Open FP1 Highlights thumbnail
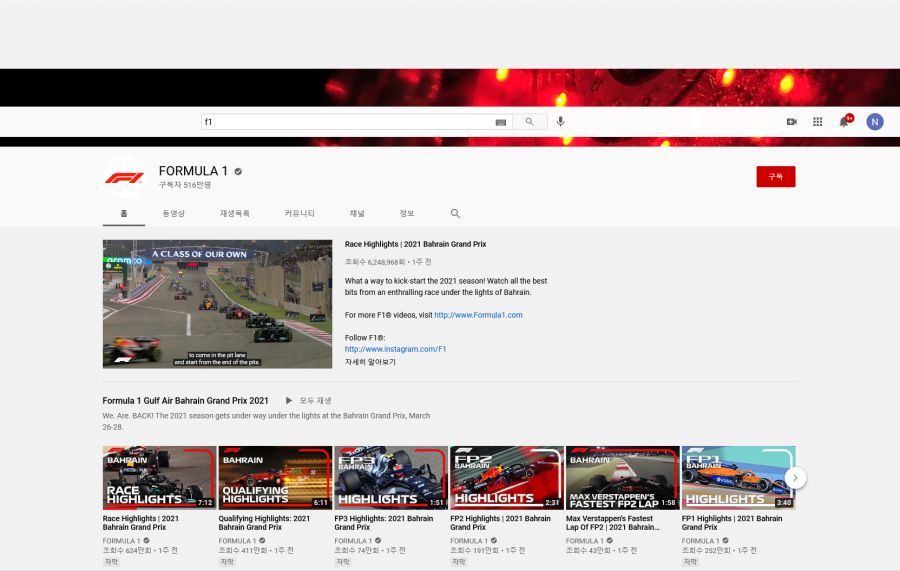 (x=739, y=477)
